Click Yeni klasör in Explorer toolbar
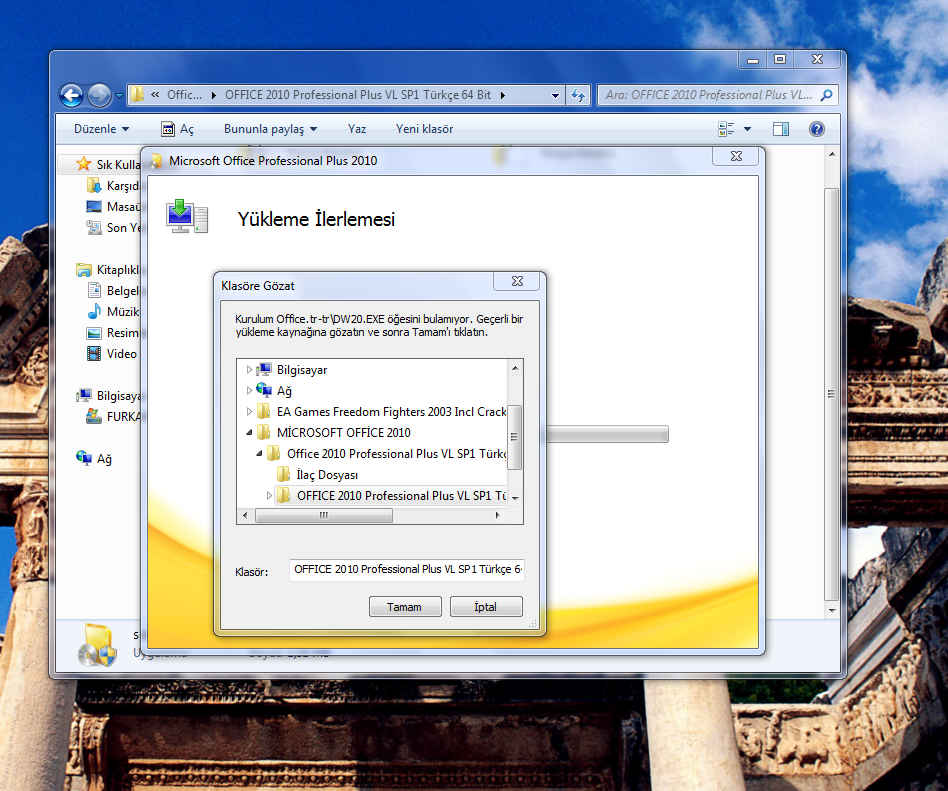The width and height of the screenshot is (948, 791). [424, 129]
